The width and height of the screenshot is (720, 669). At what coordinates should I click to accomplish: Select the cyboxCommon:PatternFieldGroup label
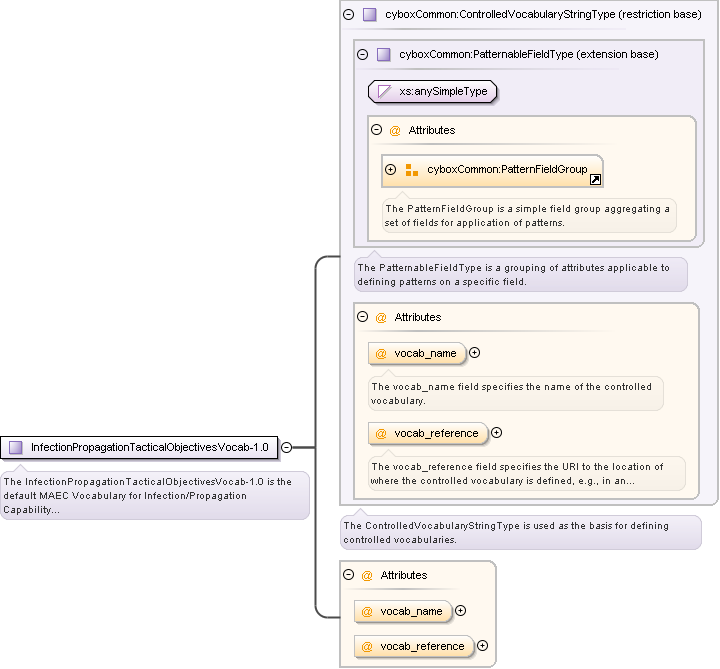(x=507, y=170)
